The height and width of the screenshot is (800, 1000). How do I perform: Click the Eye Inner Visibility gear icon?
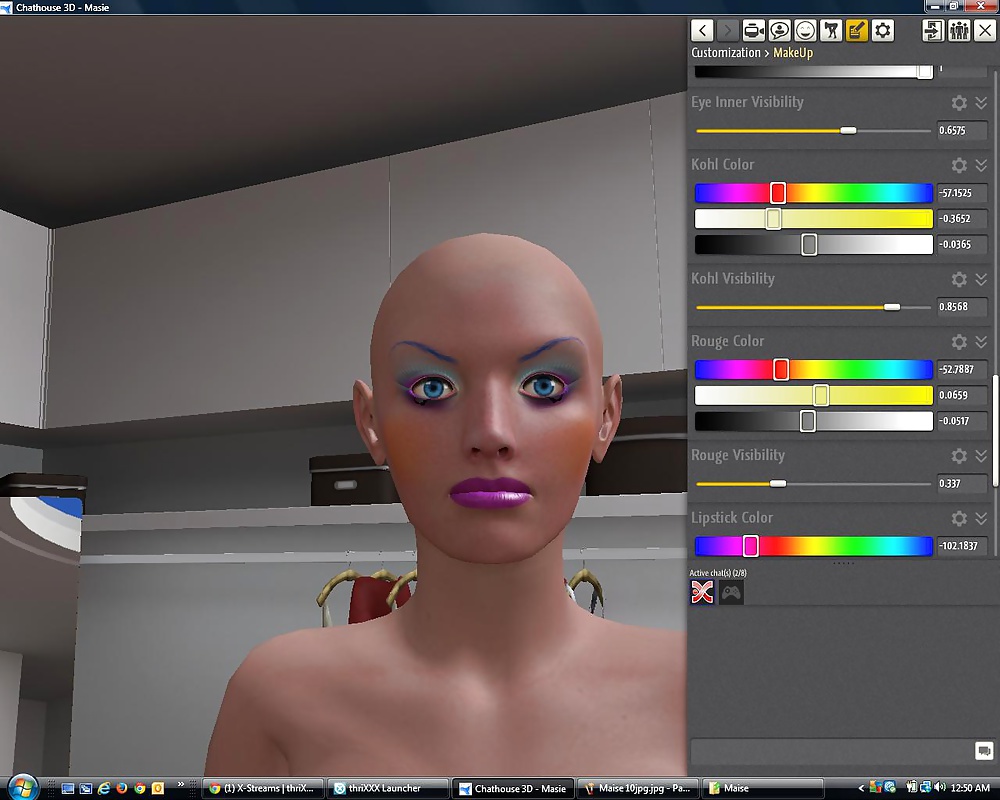click(959, 103)
